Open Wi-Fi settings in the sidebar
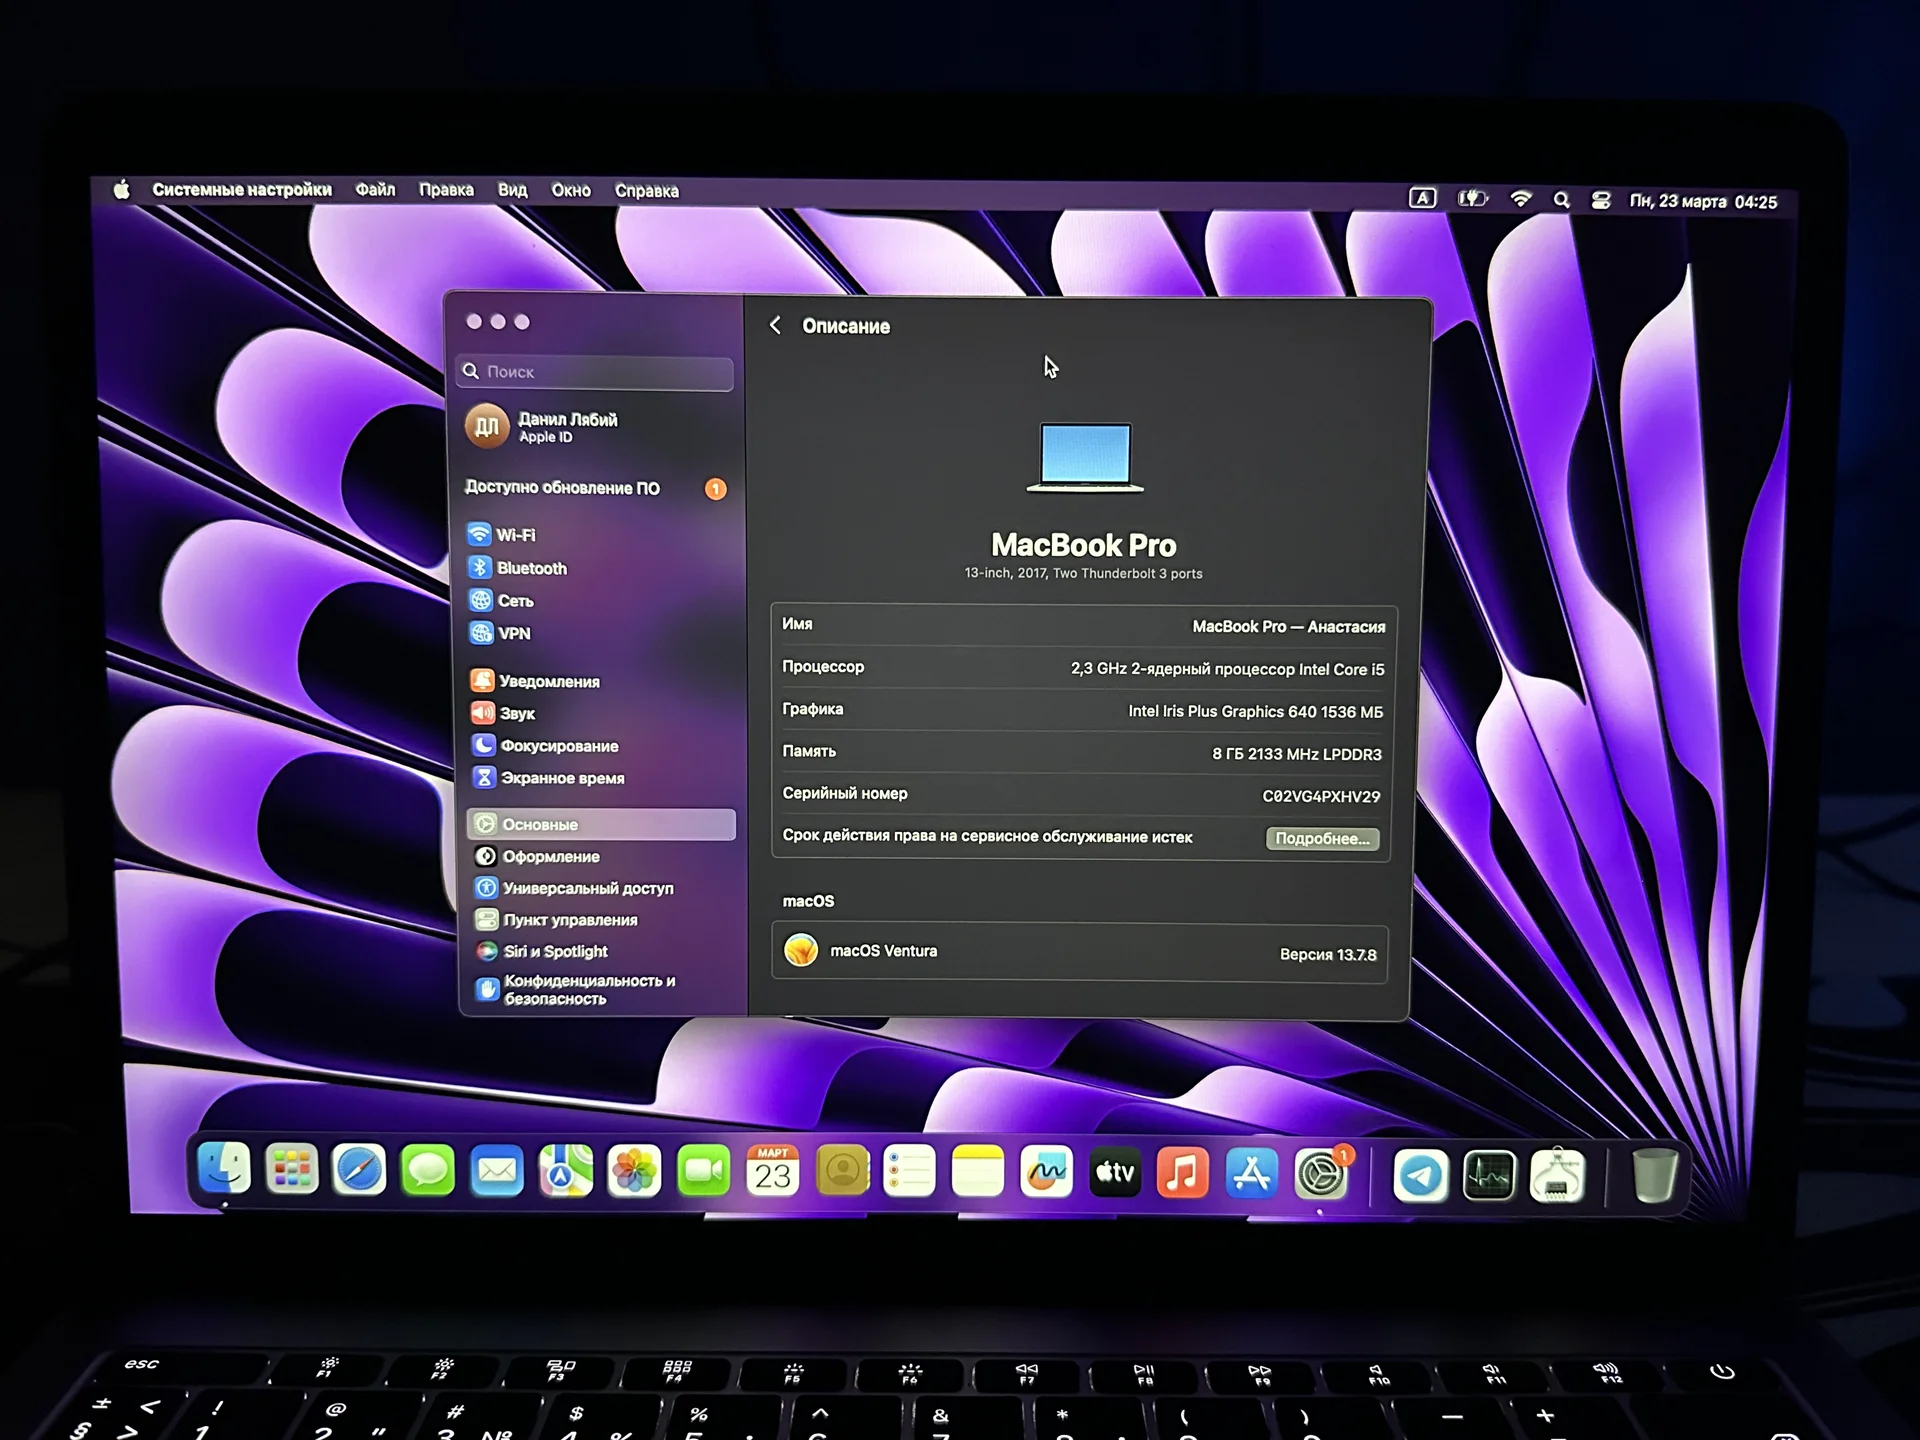The height and width of the screenshot is (1440, 1920). [502, 535]
